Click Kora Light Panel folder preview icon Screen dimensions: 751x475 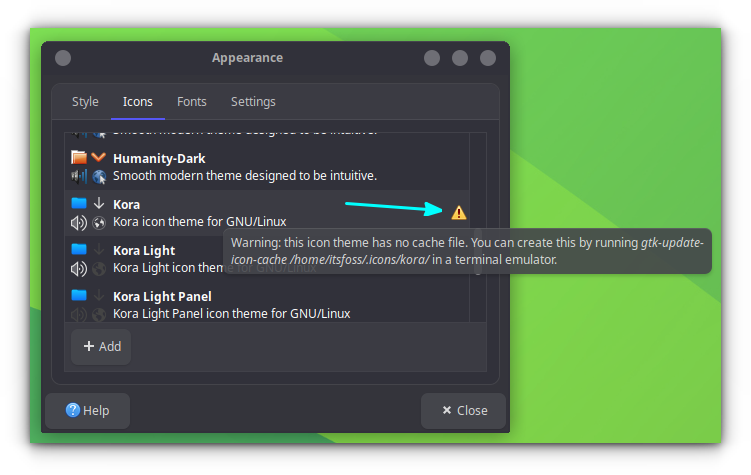point(79,295)
